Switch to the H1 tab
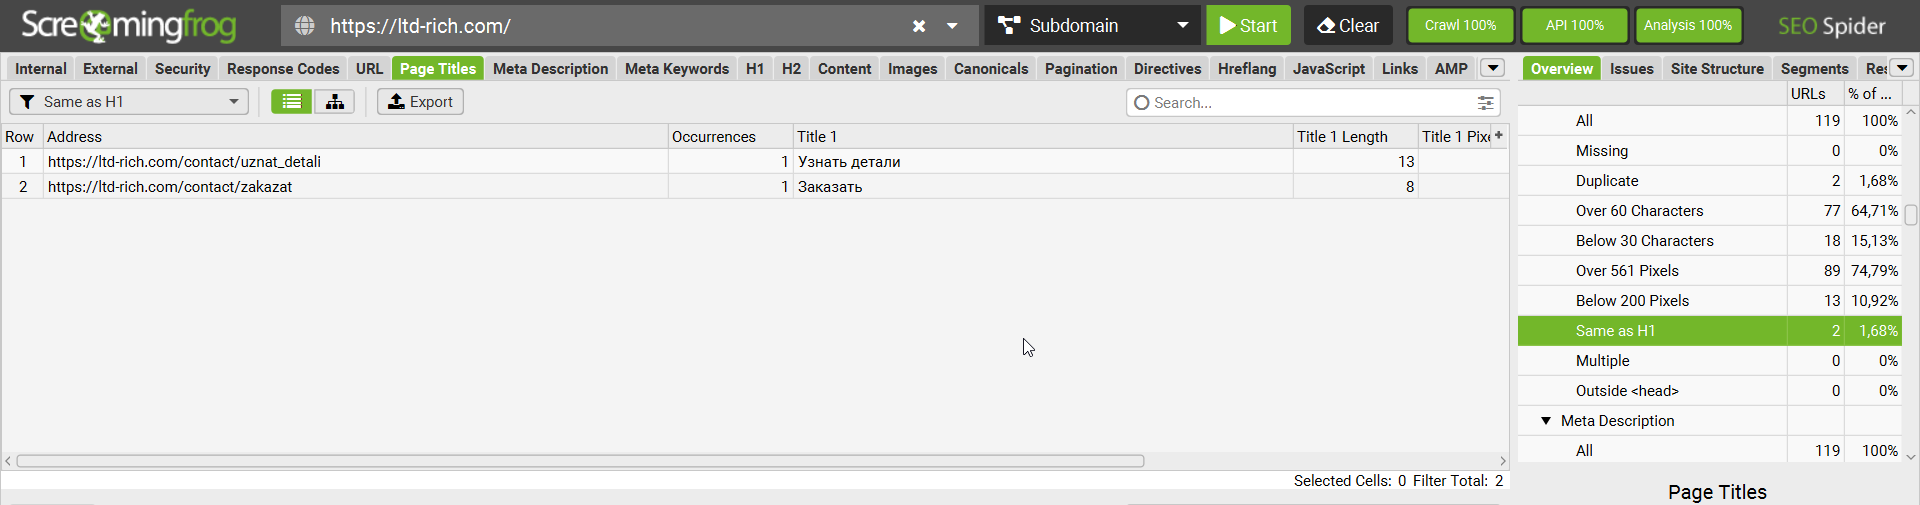1920x505 pixels. pyautogui.click(x=755, y=68)
